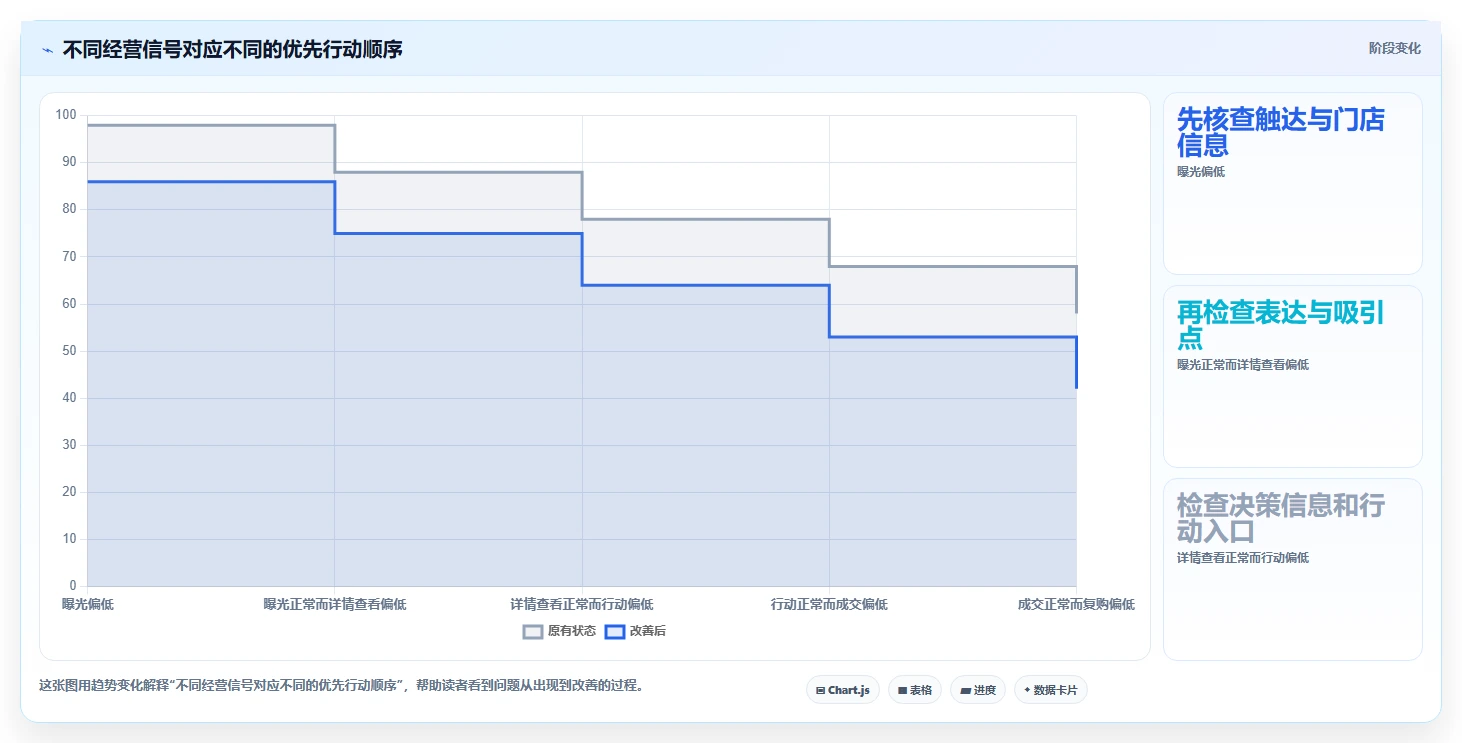1462x743 pixels.
Task: Click the blue 改善后 legend swatch
Action: [x=615, y=631]
